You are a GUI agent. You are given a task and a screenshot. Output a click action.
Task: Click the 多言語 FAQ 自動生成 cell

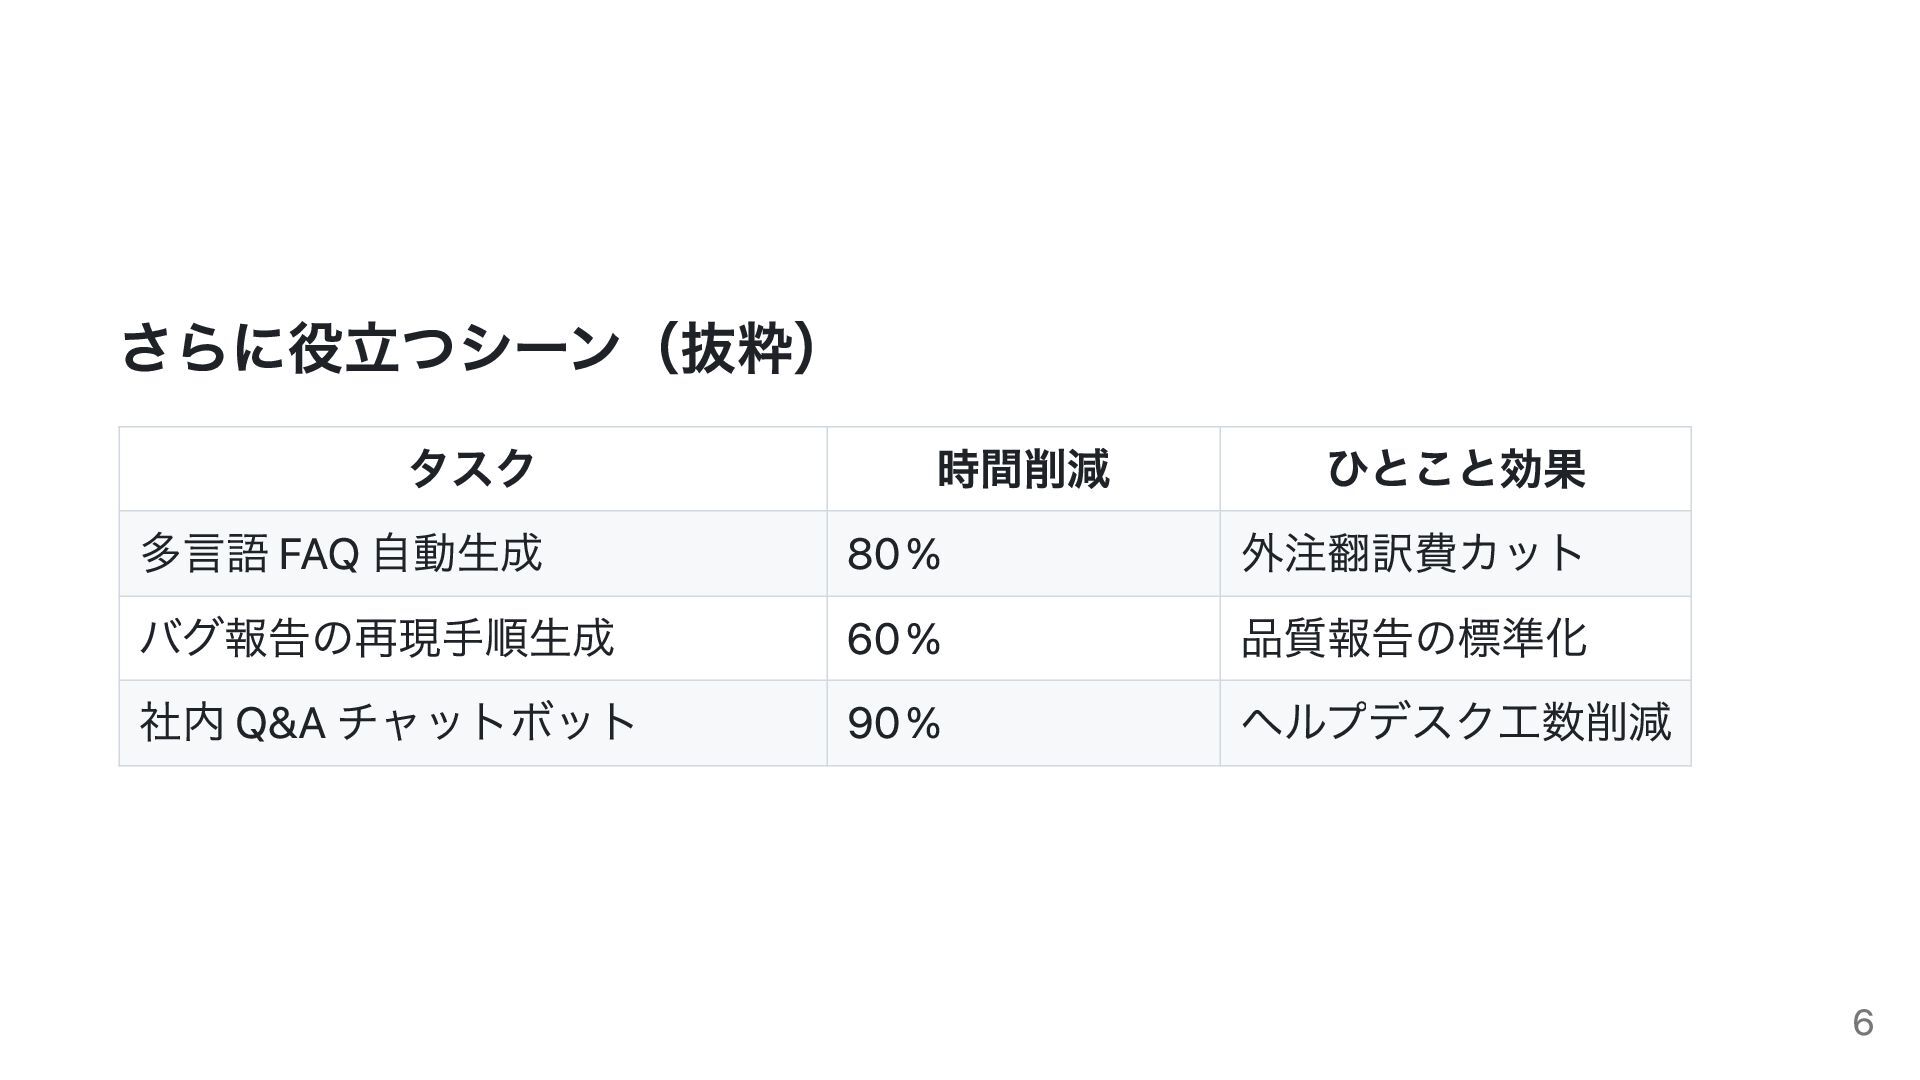(x=473, y=554)
